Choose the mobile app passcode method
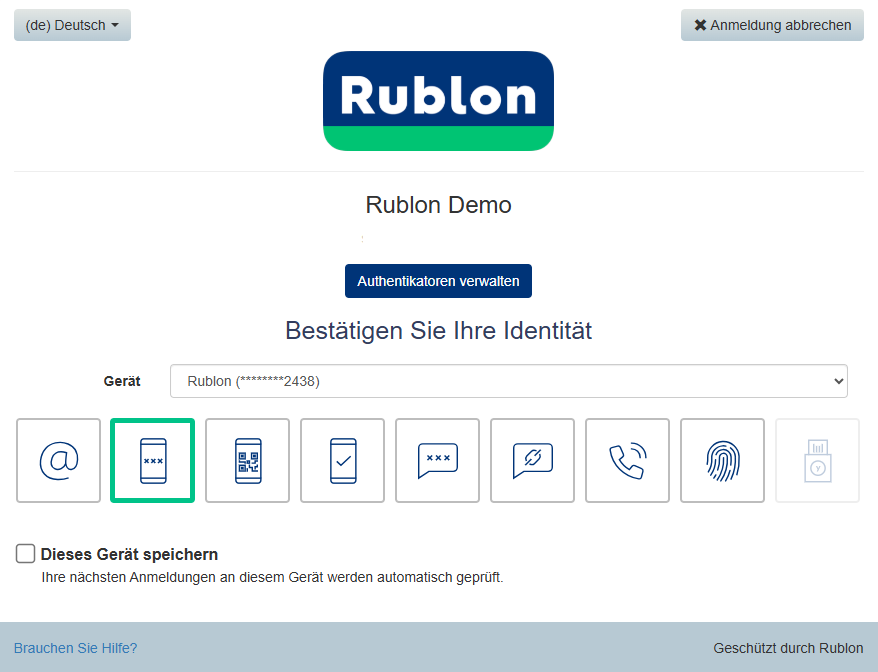This screenshot has width=878, height=672. point(153,460)
